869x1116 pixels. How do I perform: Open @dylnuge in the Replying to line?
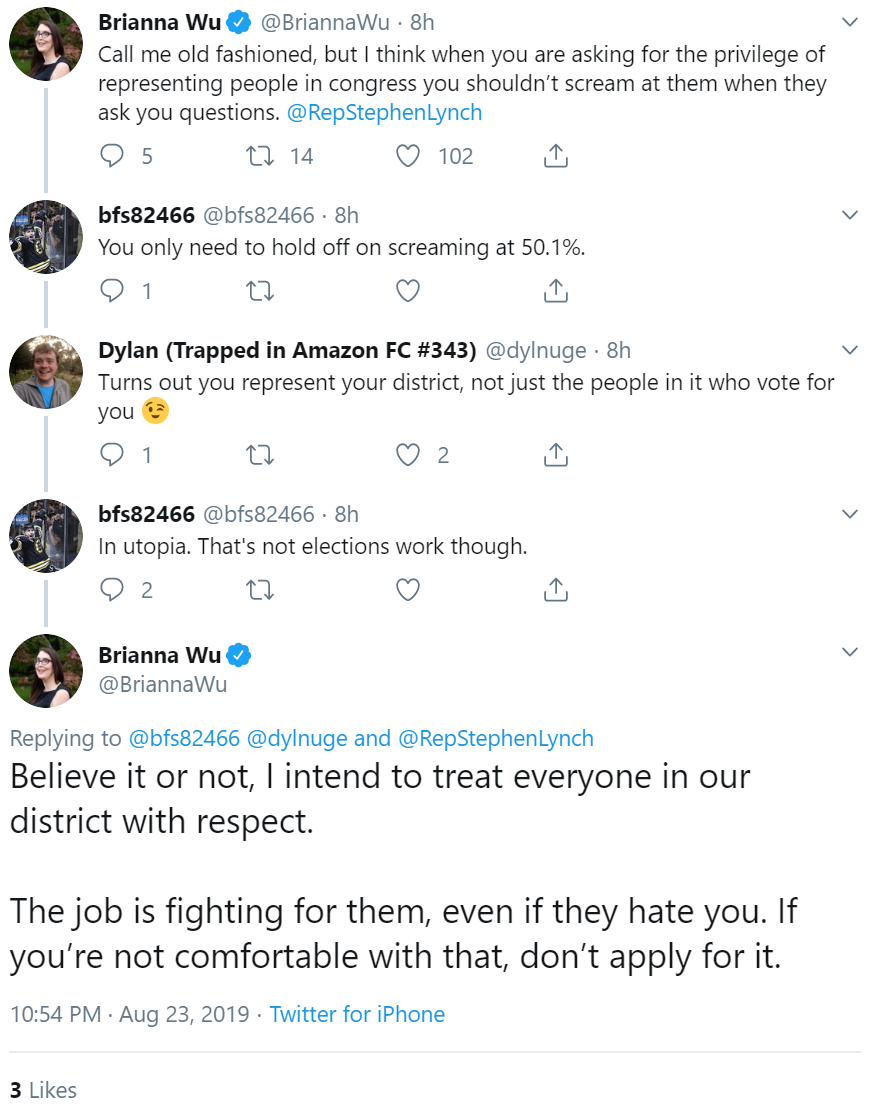tap(297, 738)
